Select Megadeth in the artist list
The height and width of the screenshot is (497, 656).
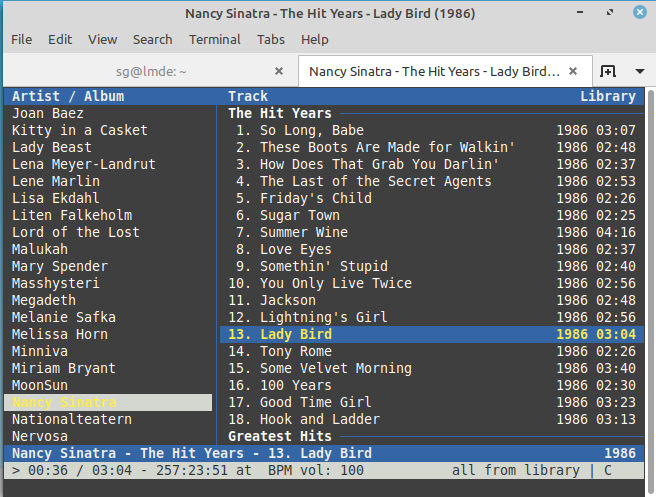45,300
